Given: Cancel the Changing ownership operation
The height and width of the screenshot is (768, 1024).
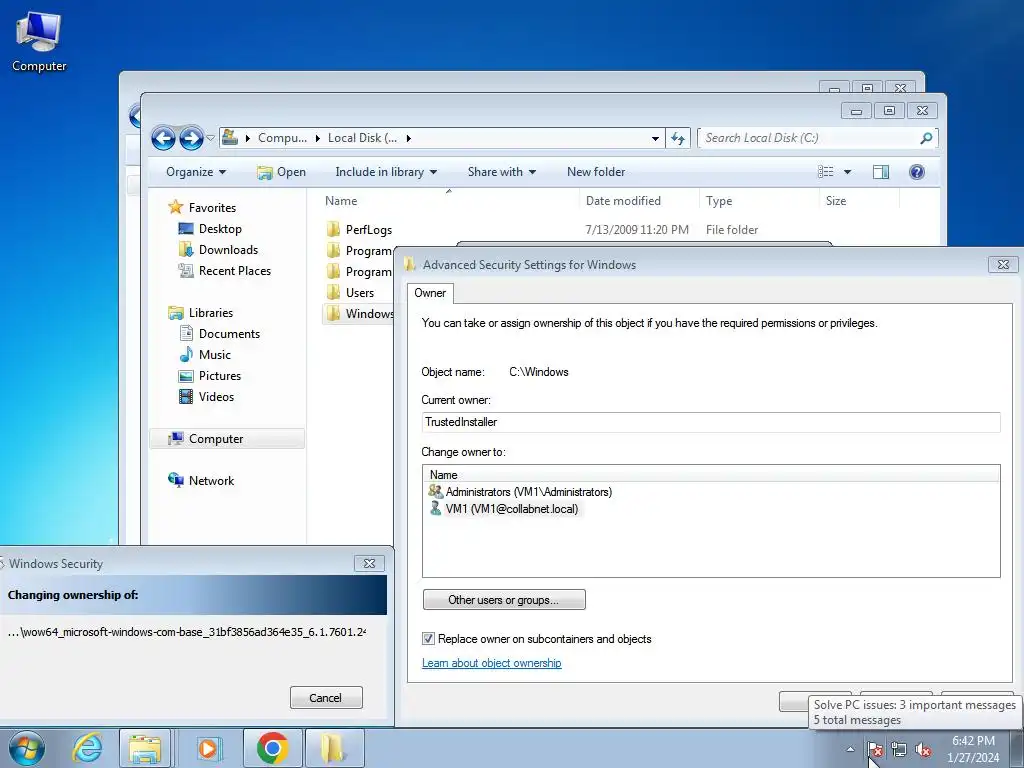Looking at the screenshot, I should pos(326,697).
